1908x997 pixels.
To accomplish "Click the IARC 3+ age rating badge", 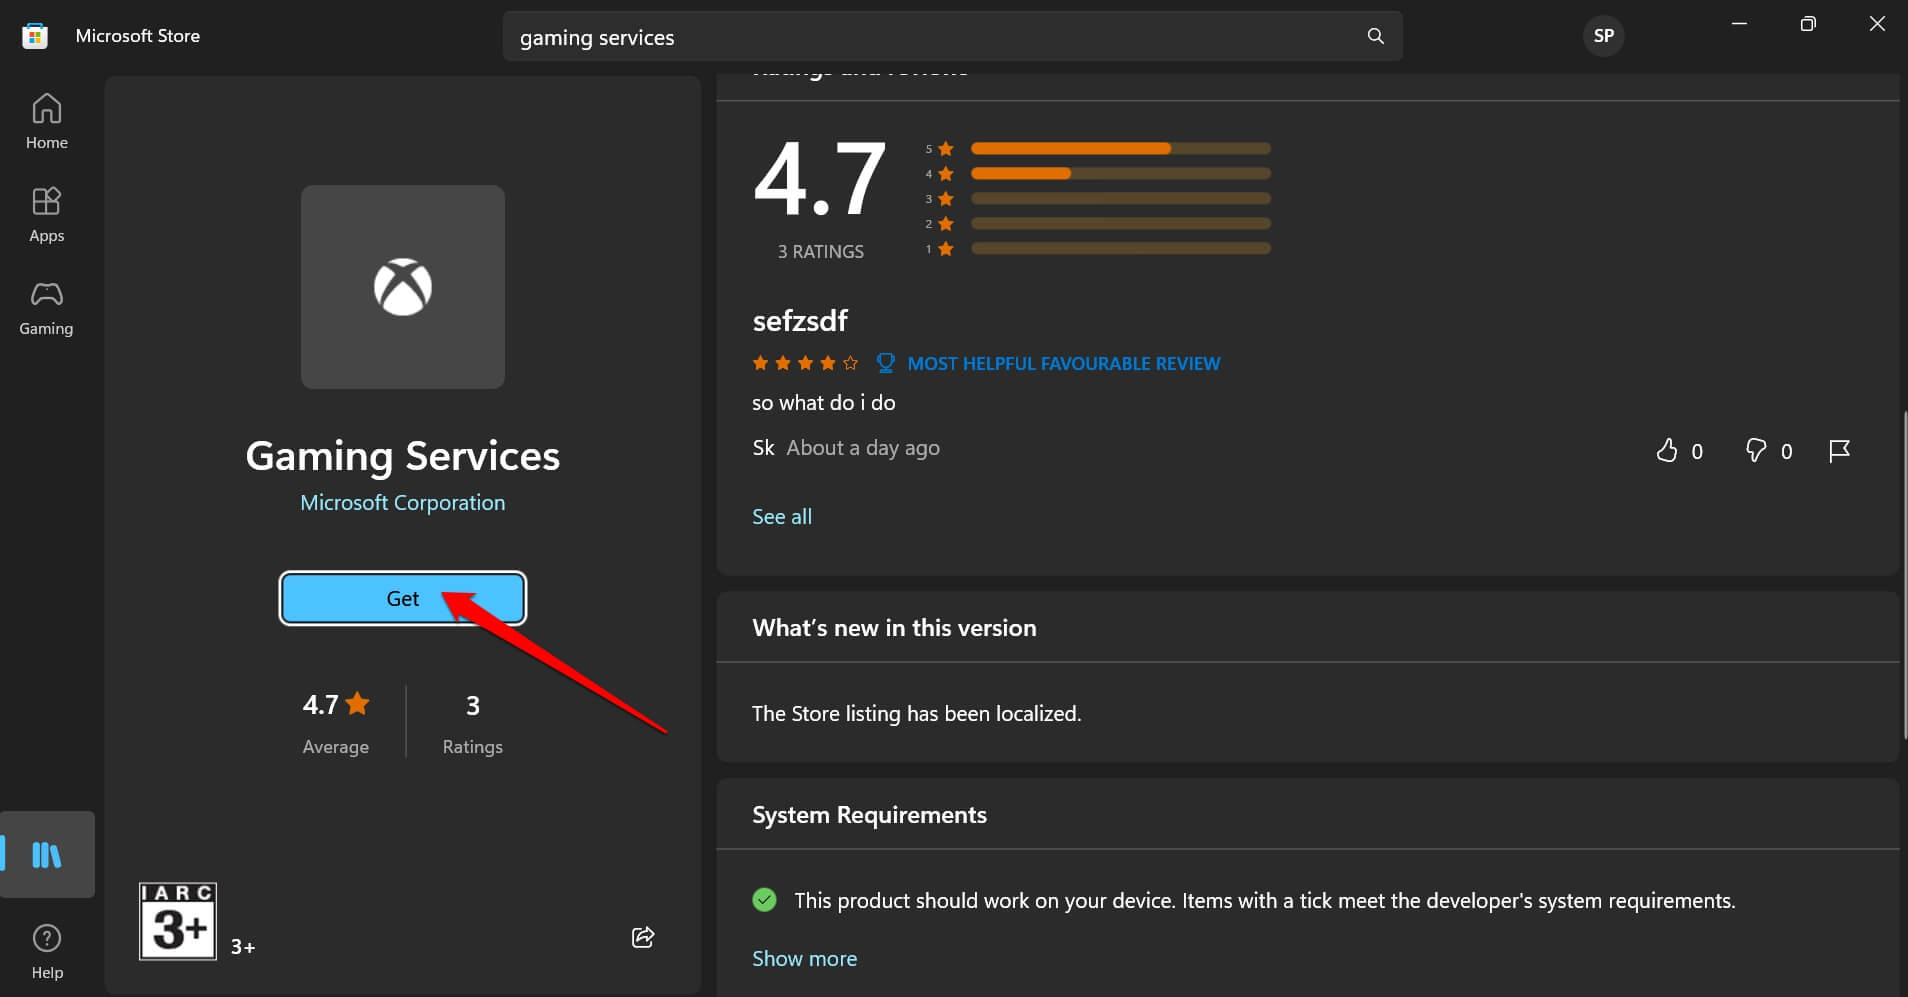I will pos(178,921).
